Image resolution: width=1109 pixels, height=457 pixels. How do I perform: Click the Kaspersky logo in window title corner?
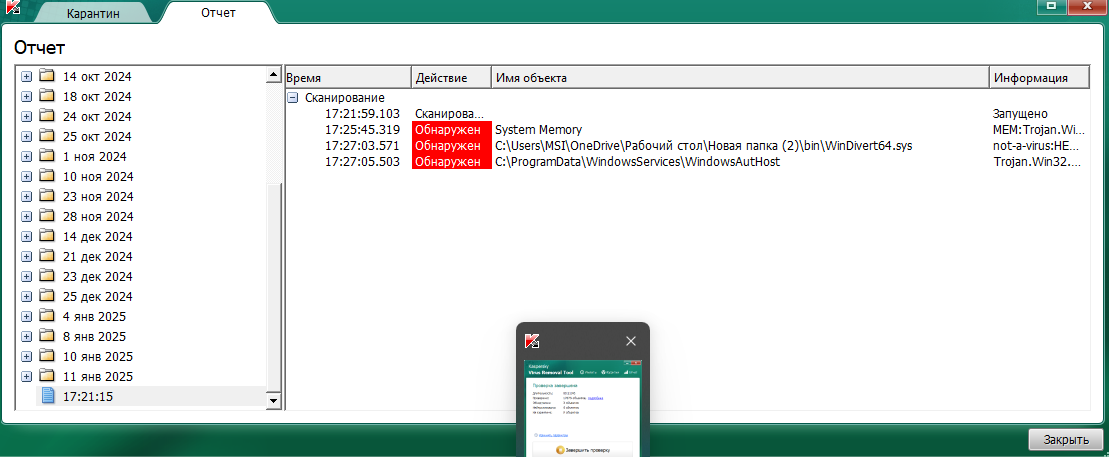pyautogui.click(x=12, y=8)
